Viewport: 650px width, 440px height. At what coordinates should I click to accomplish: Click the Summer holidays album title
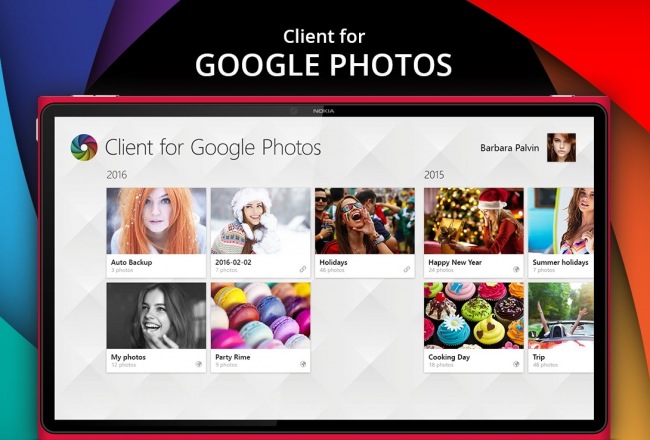point(560,262)
